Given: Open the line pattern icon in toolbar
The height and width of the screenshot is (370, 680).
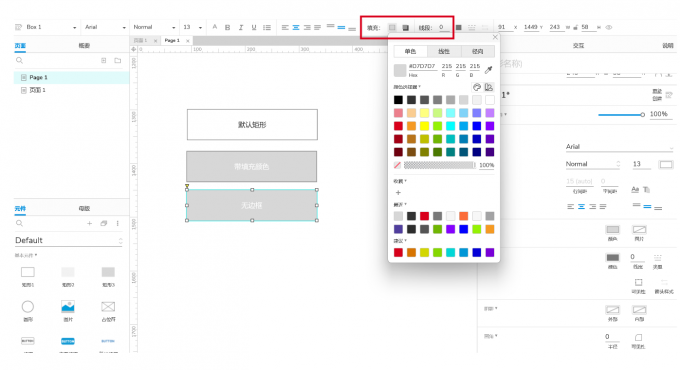Looking at the screenshot, I should click(471, 27).
